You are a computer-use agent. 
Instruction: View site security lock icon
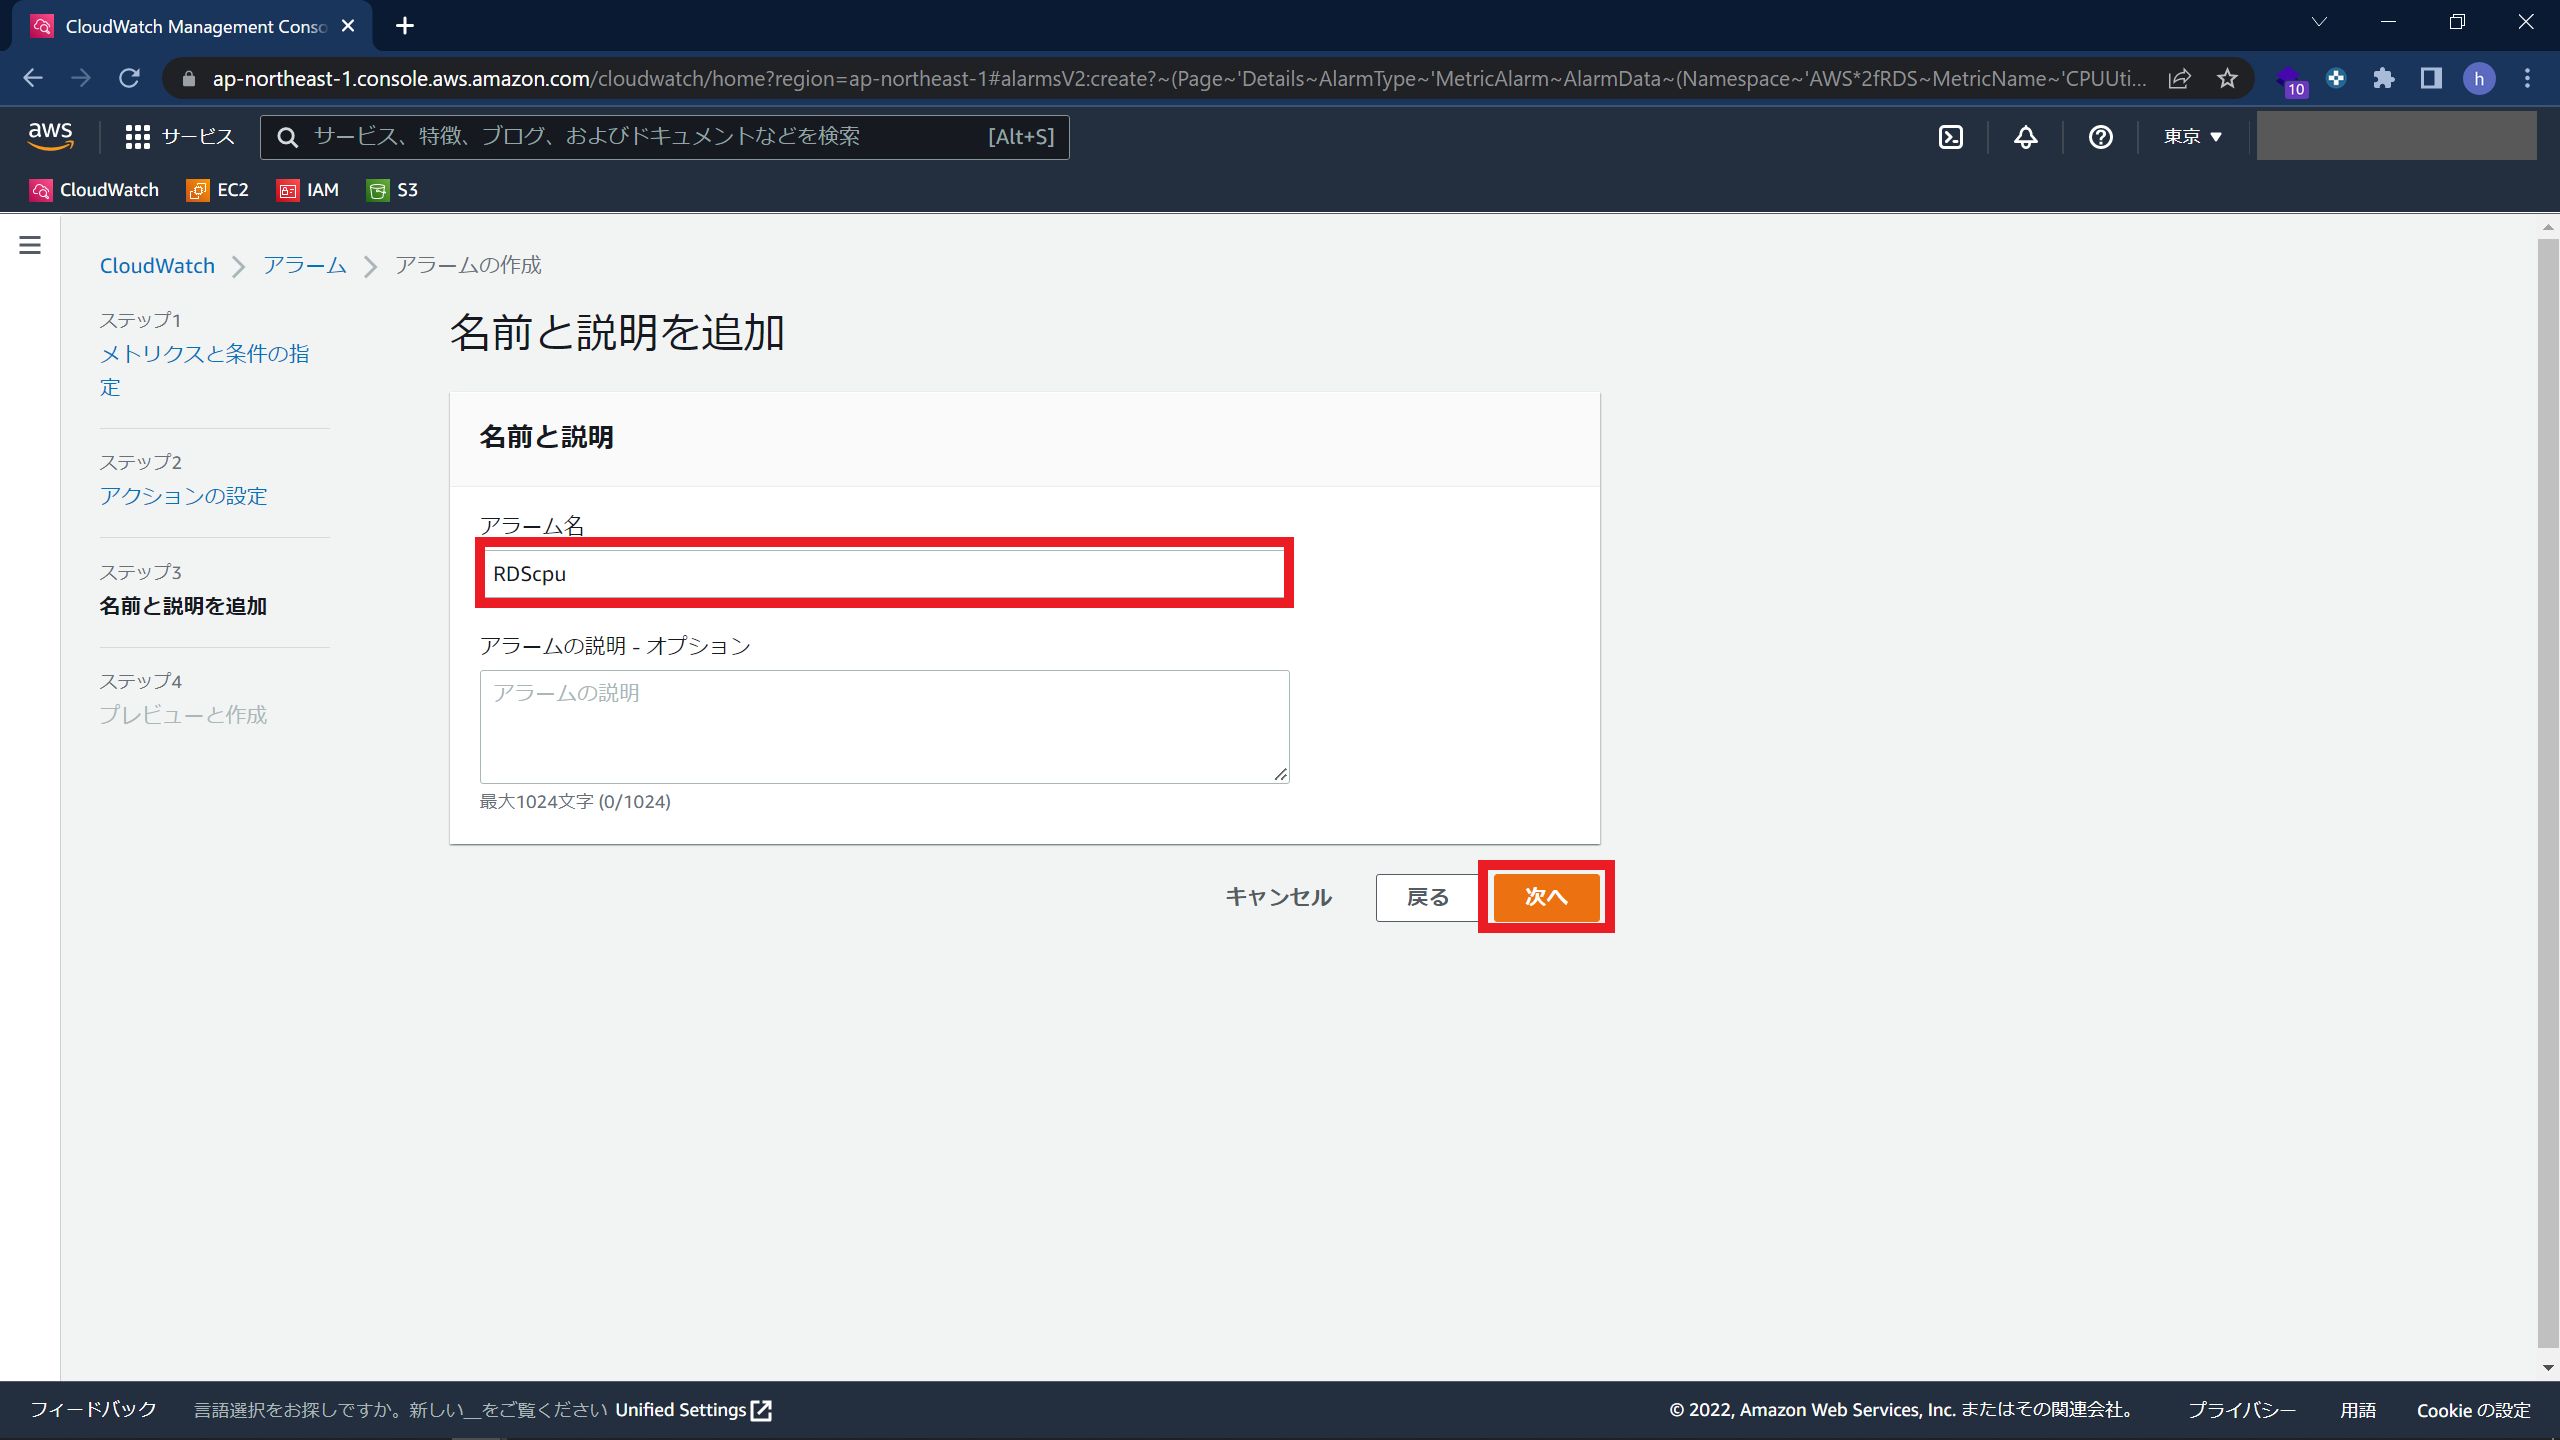(x=189, y=78)
